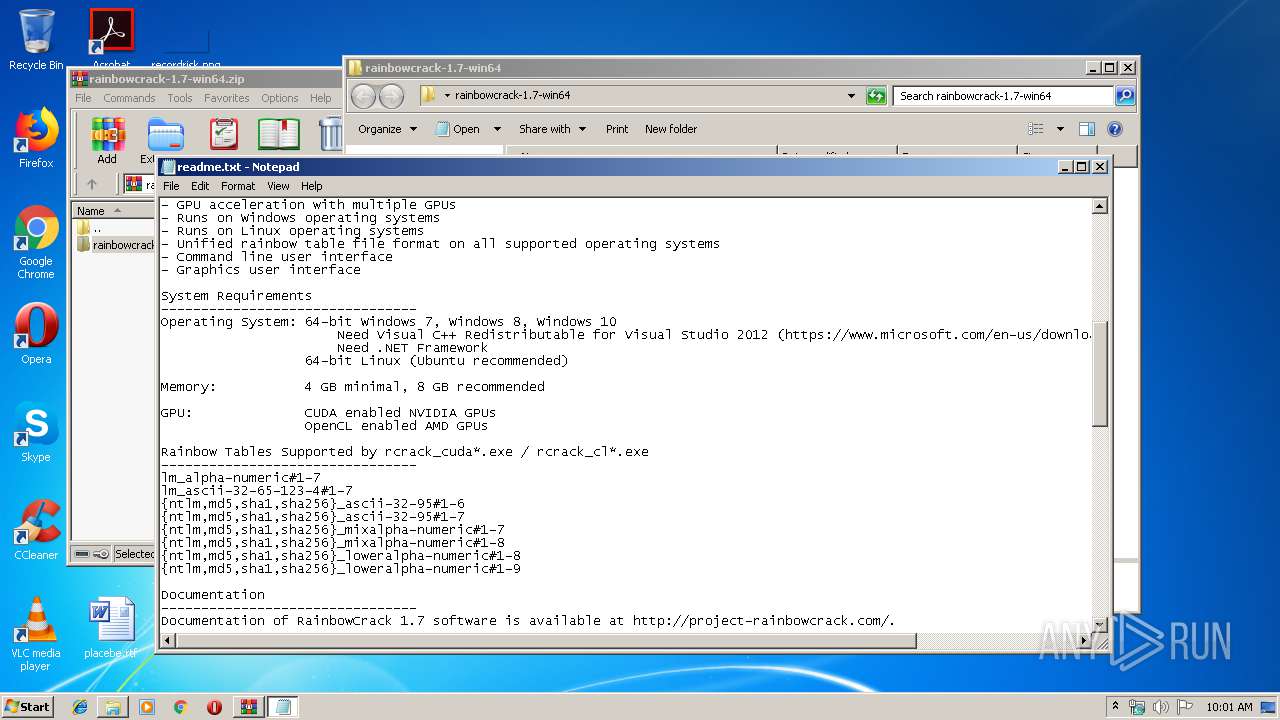Open the CCleaner desktop shortcut
The height and width of the screenshot is (720, 1280).
[36, 531]
